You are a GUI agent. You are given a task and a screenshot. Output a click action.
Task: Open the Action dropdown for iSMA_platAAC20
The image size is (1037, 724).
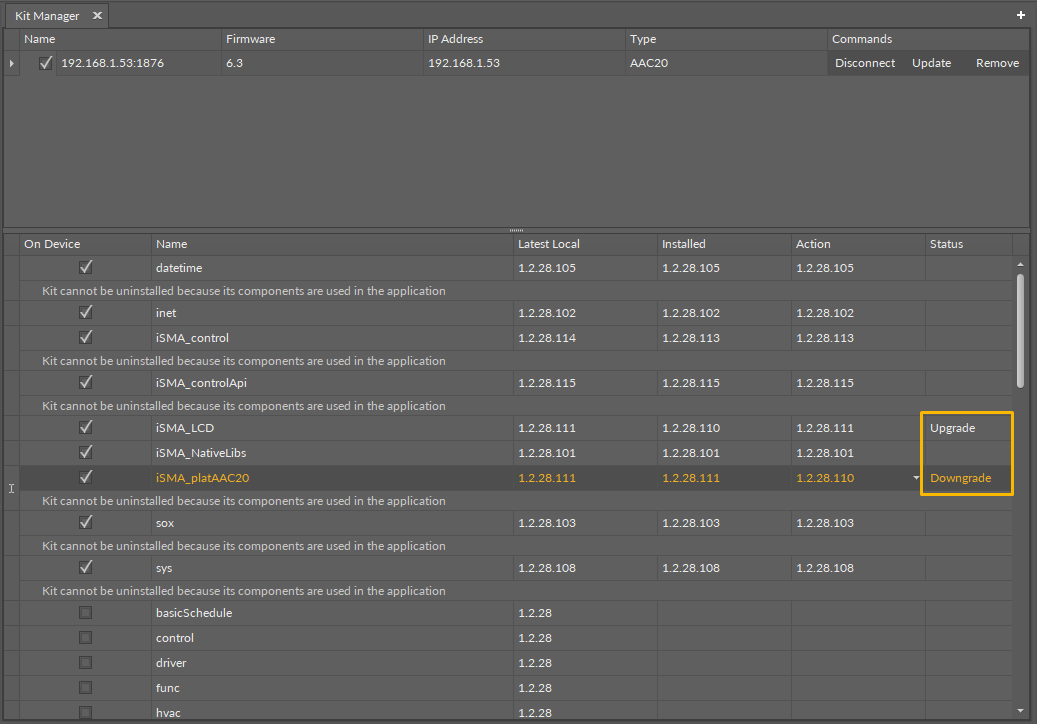coord(916,478)
